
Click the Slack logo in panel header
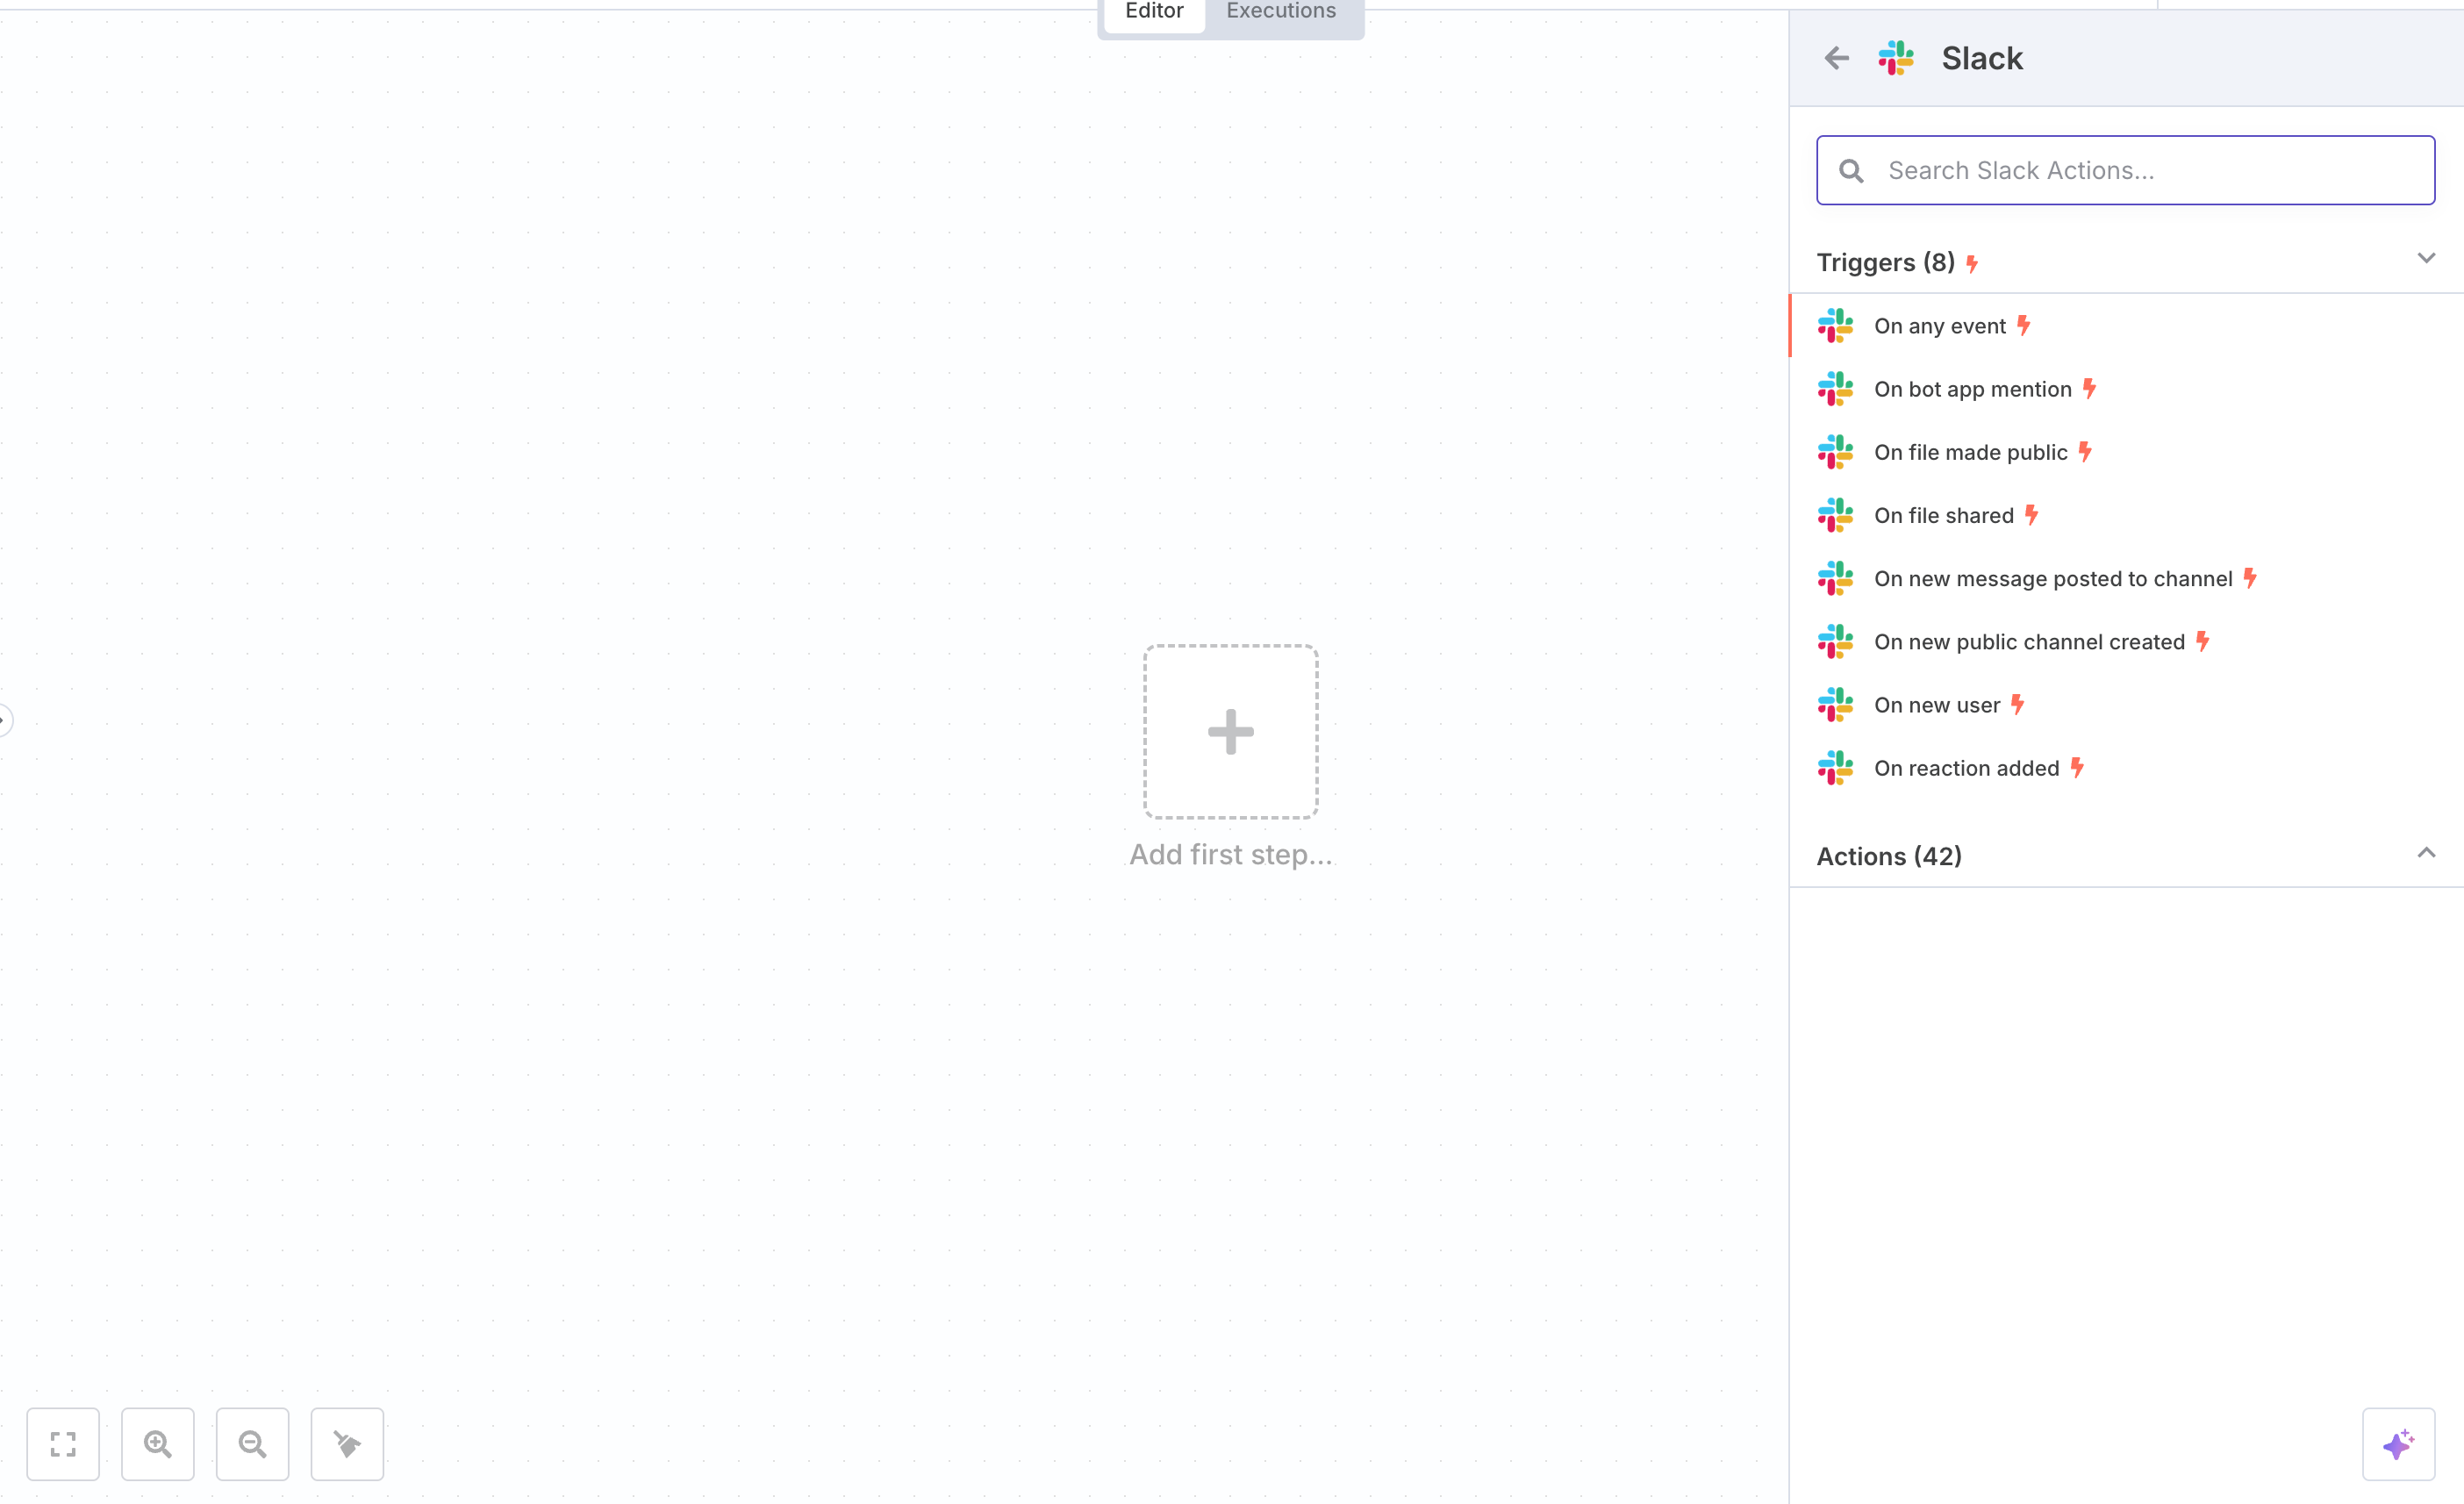point(1895,58)
